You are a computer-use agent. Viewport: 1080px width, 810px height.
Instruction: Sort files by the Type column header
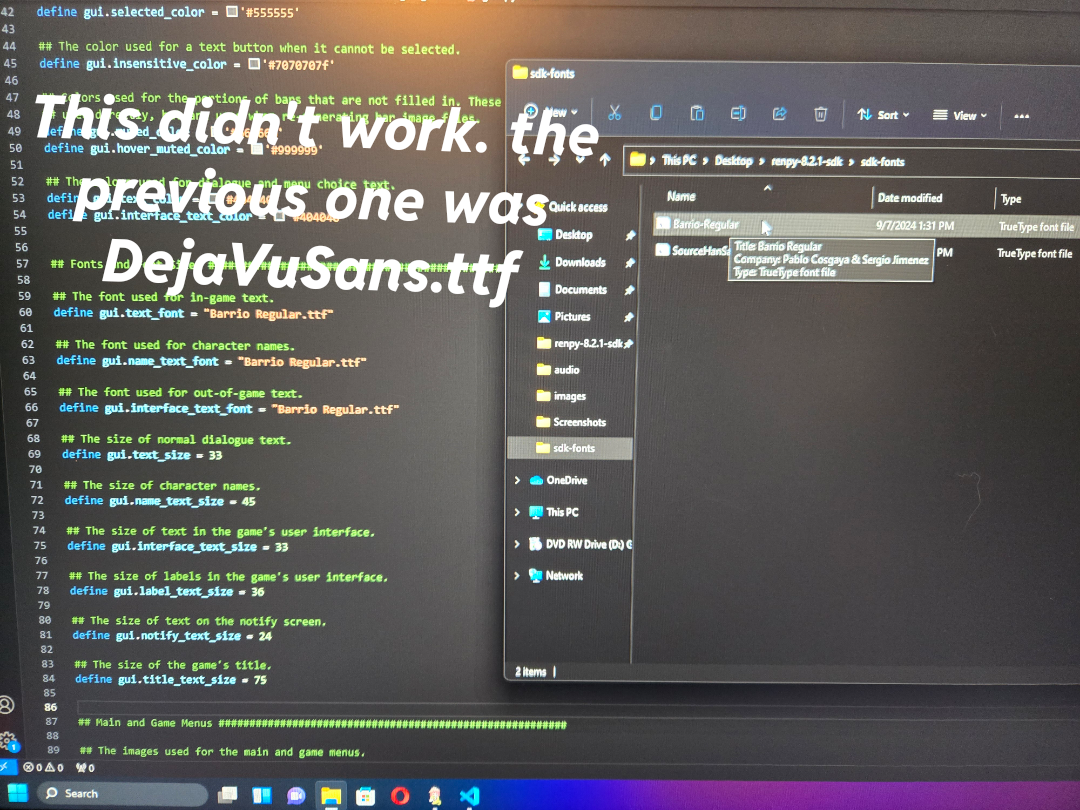tap(1010, 199)
